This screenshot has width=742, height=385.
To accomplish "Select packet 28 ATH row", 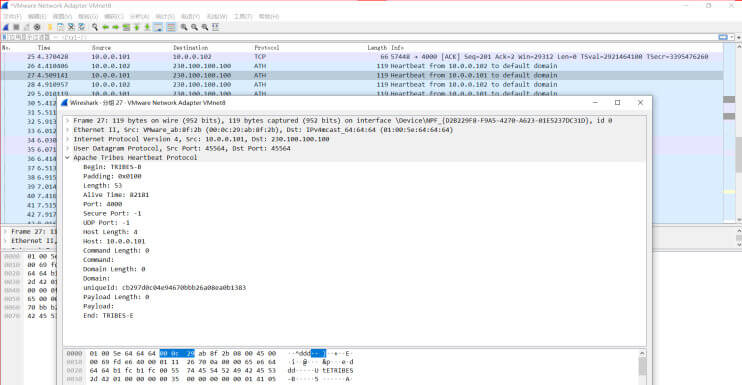I will [362, 85].
